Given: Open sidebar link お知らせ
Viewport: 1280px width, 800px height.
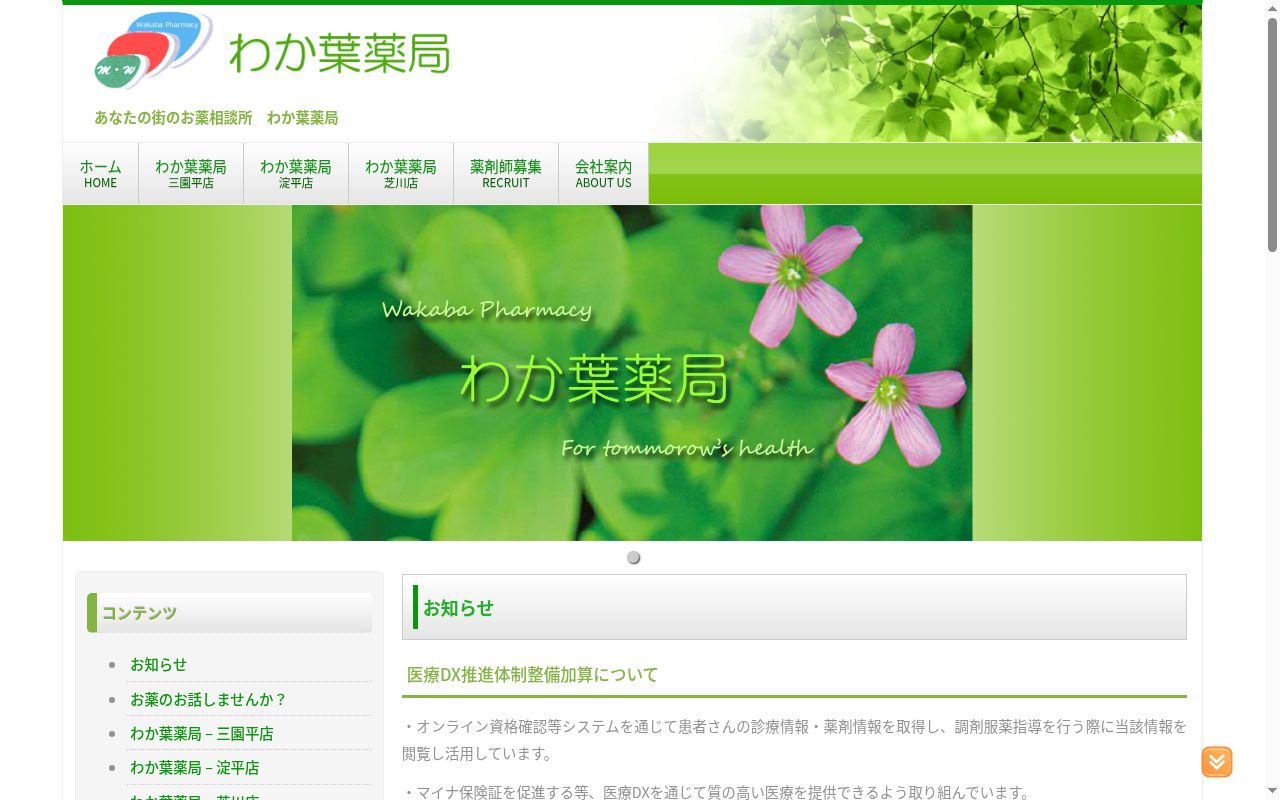Looking at the screenshot, I should pyautogui.click(x=158, y=664).
